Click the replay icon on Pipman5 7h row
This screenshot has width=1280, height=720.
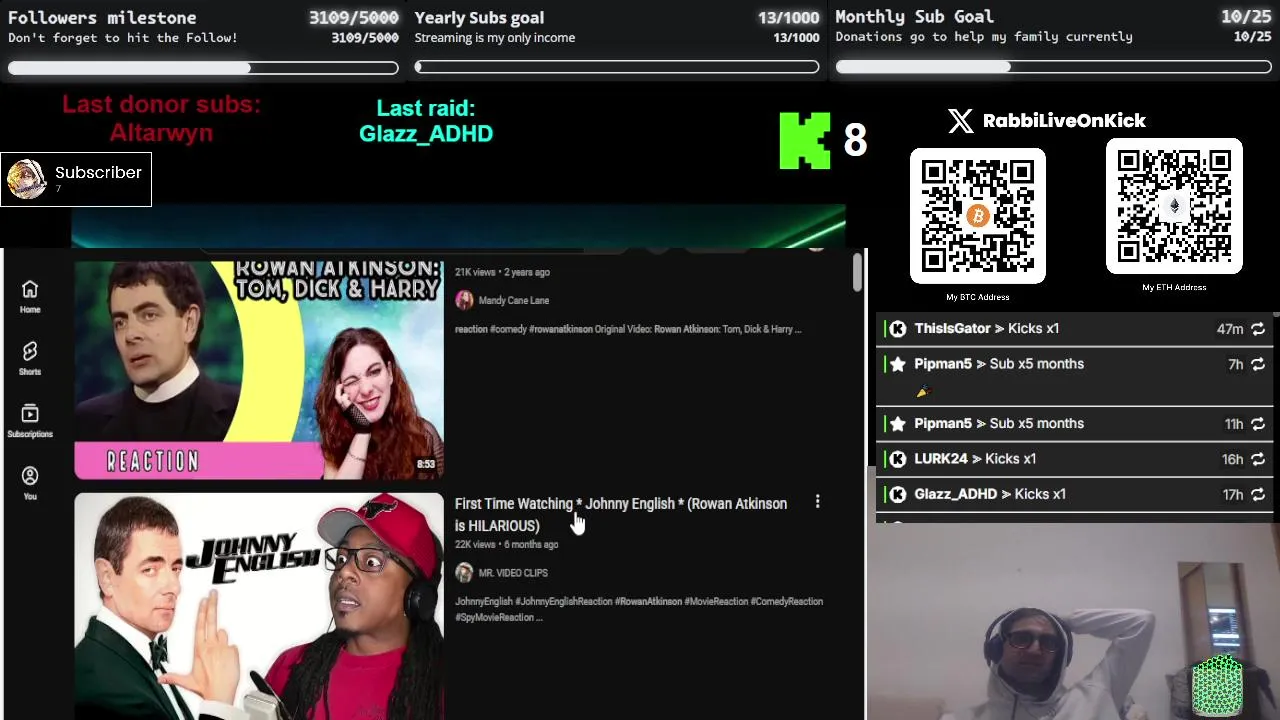[x=1258, y=365]
